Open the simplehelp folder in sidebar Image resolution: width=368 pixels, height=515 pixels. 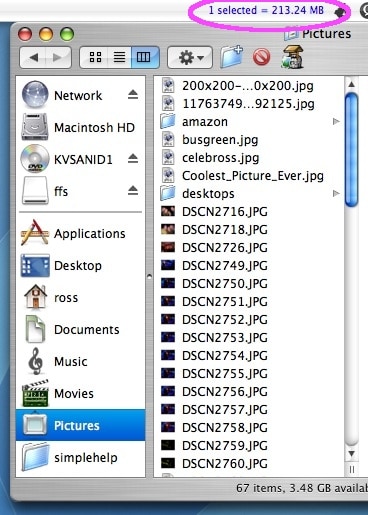click(80, 457)
